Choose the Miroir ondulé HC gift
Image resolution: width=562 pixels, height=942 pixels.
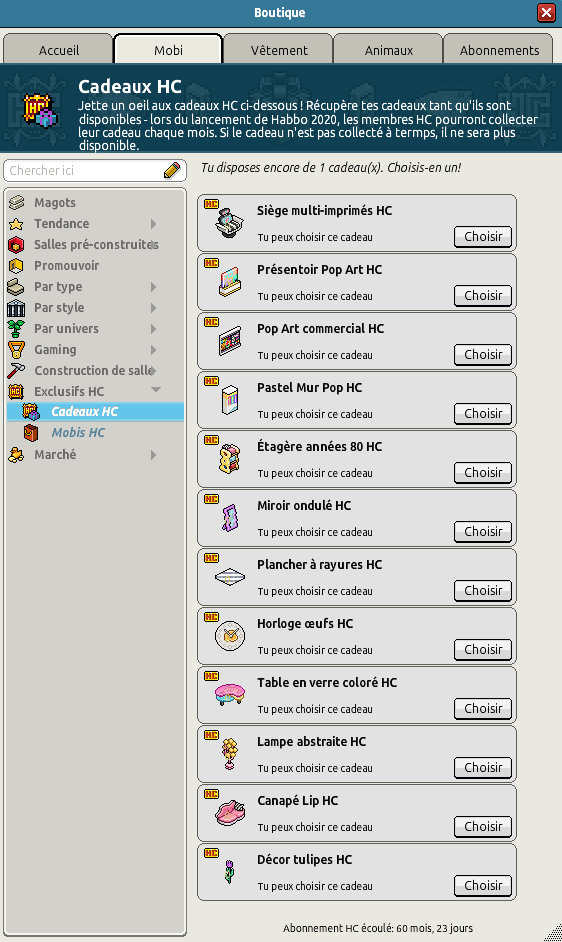point(483,532)
